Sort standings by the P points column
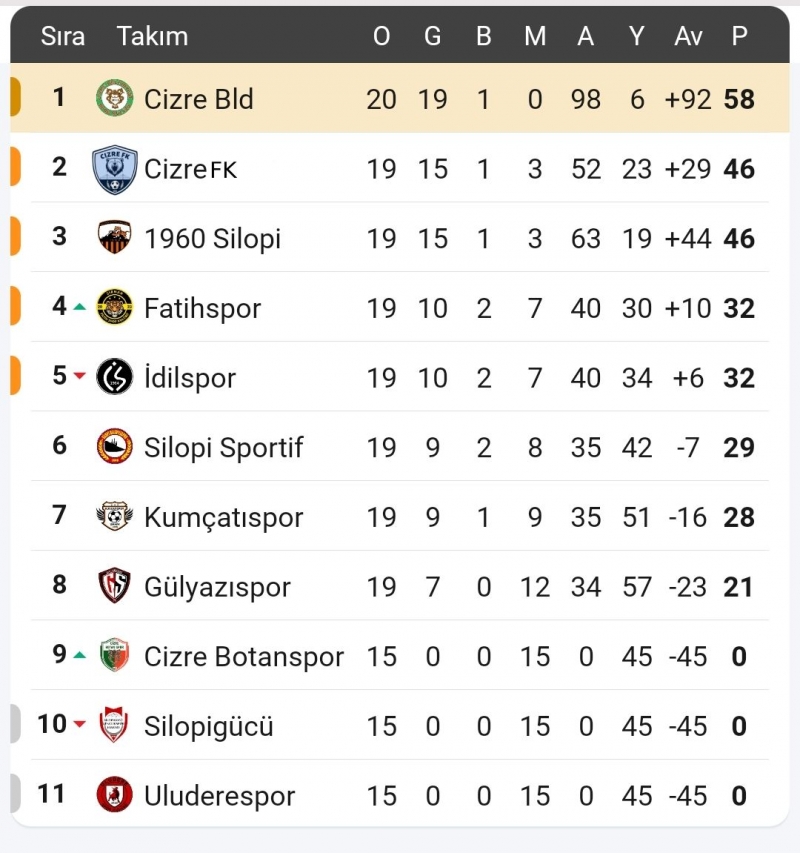Viewport: 800px width, 853px height. click(x=739, y=36)
